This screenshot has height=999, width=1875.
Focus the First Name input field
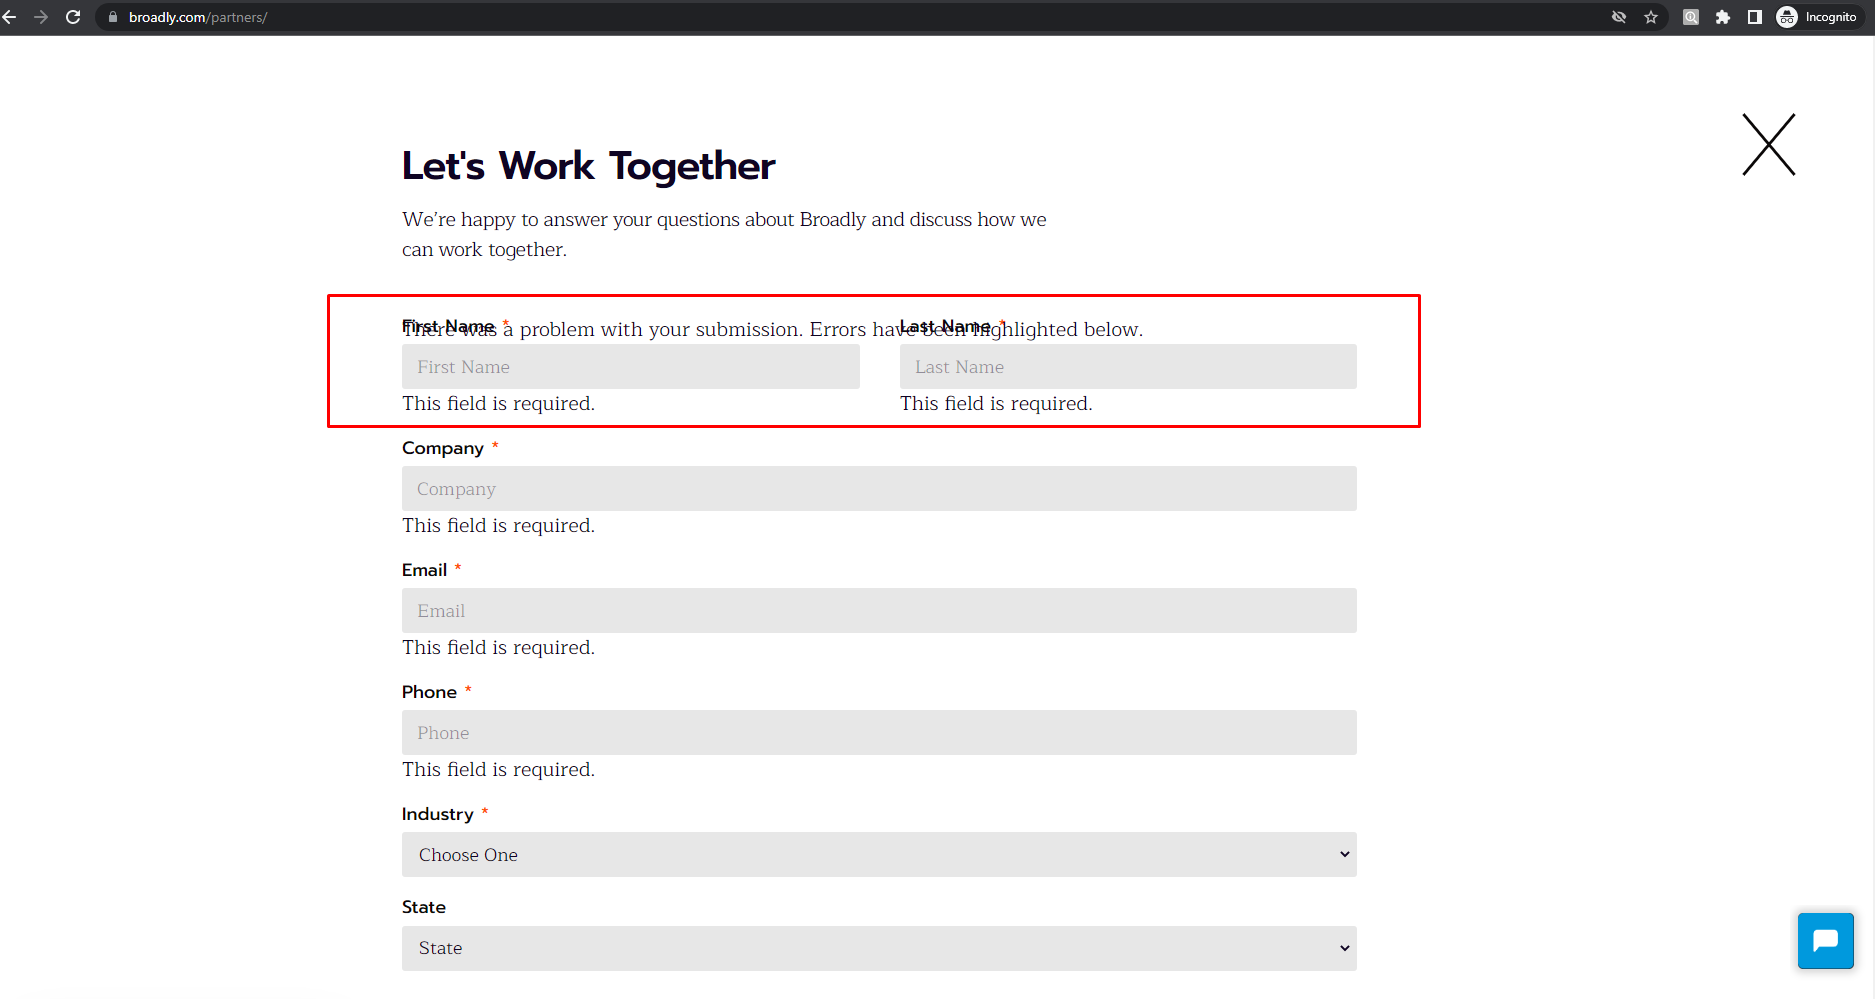coord(631,367)
